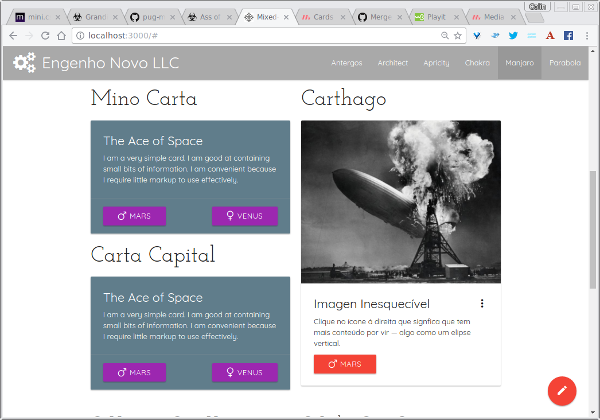Open vertical ellipsis menu on Imagen Inesquecível card

click(482, 303)
